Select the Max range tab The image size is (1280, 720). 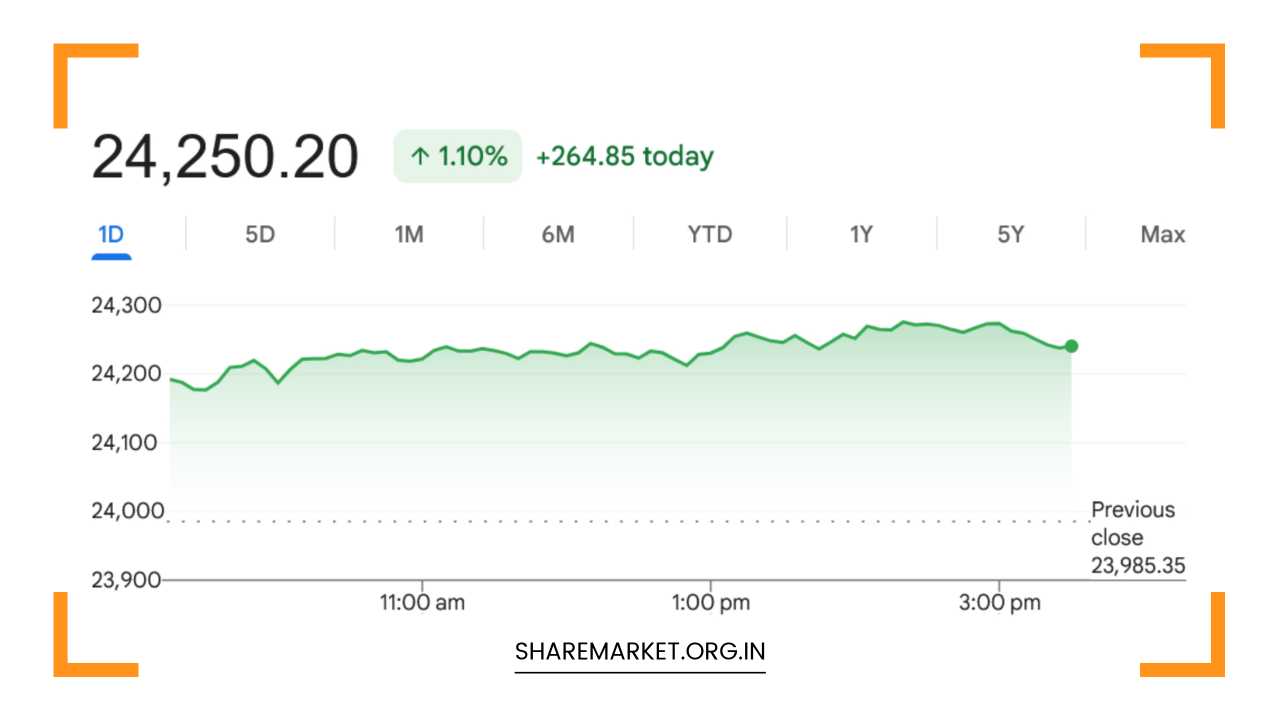(1163, 235)
